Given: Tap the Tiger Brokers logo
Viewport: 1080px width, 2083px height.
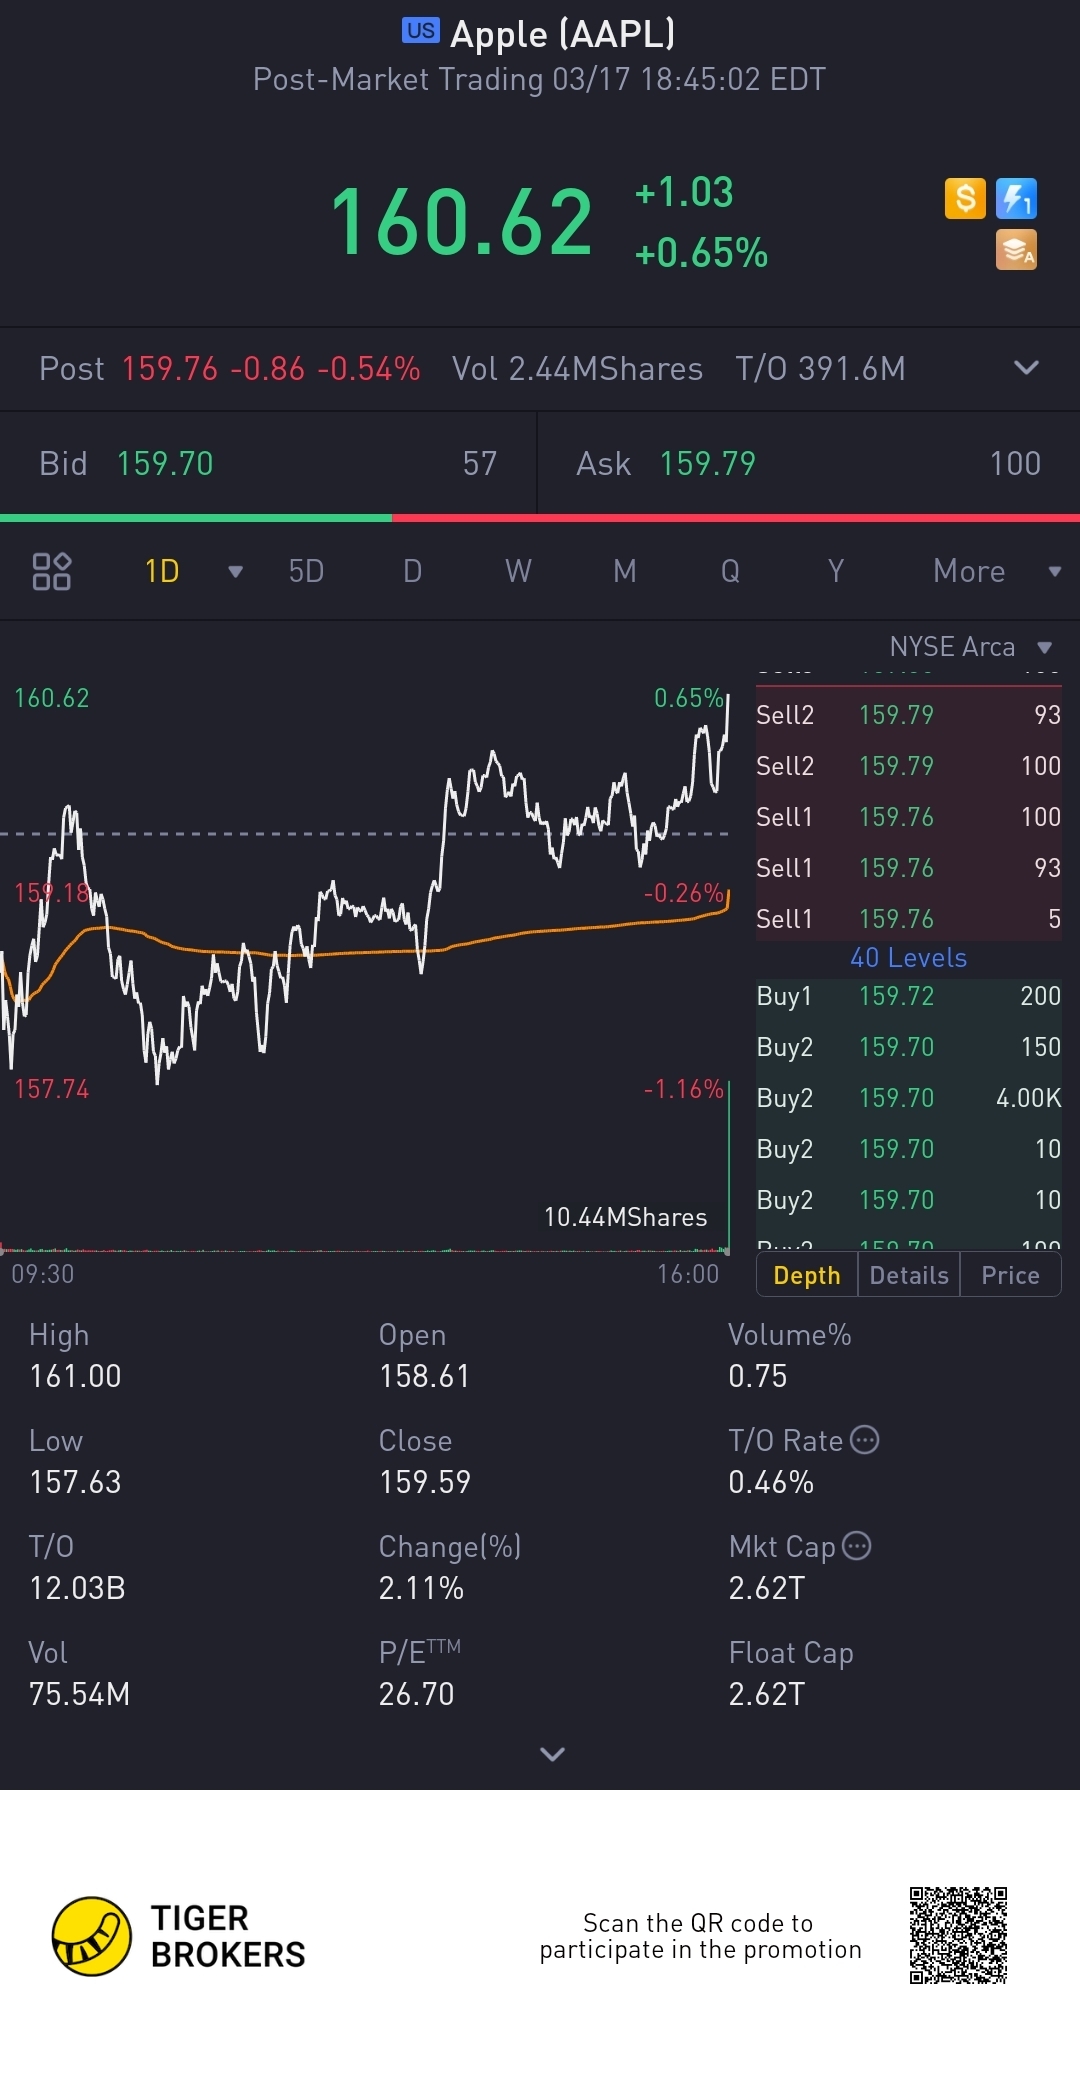Looking at the screenshot, I should (178, 1936).
